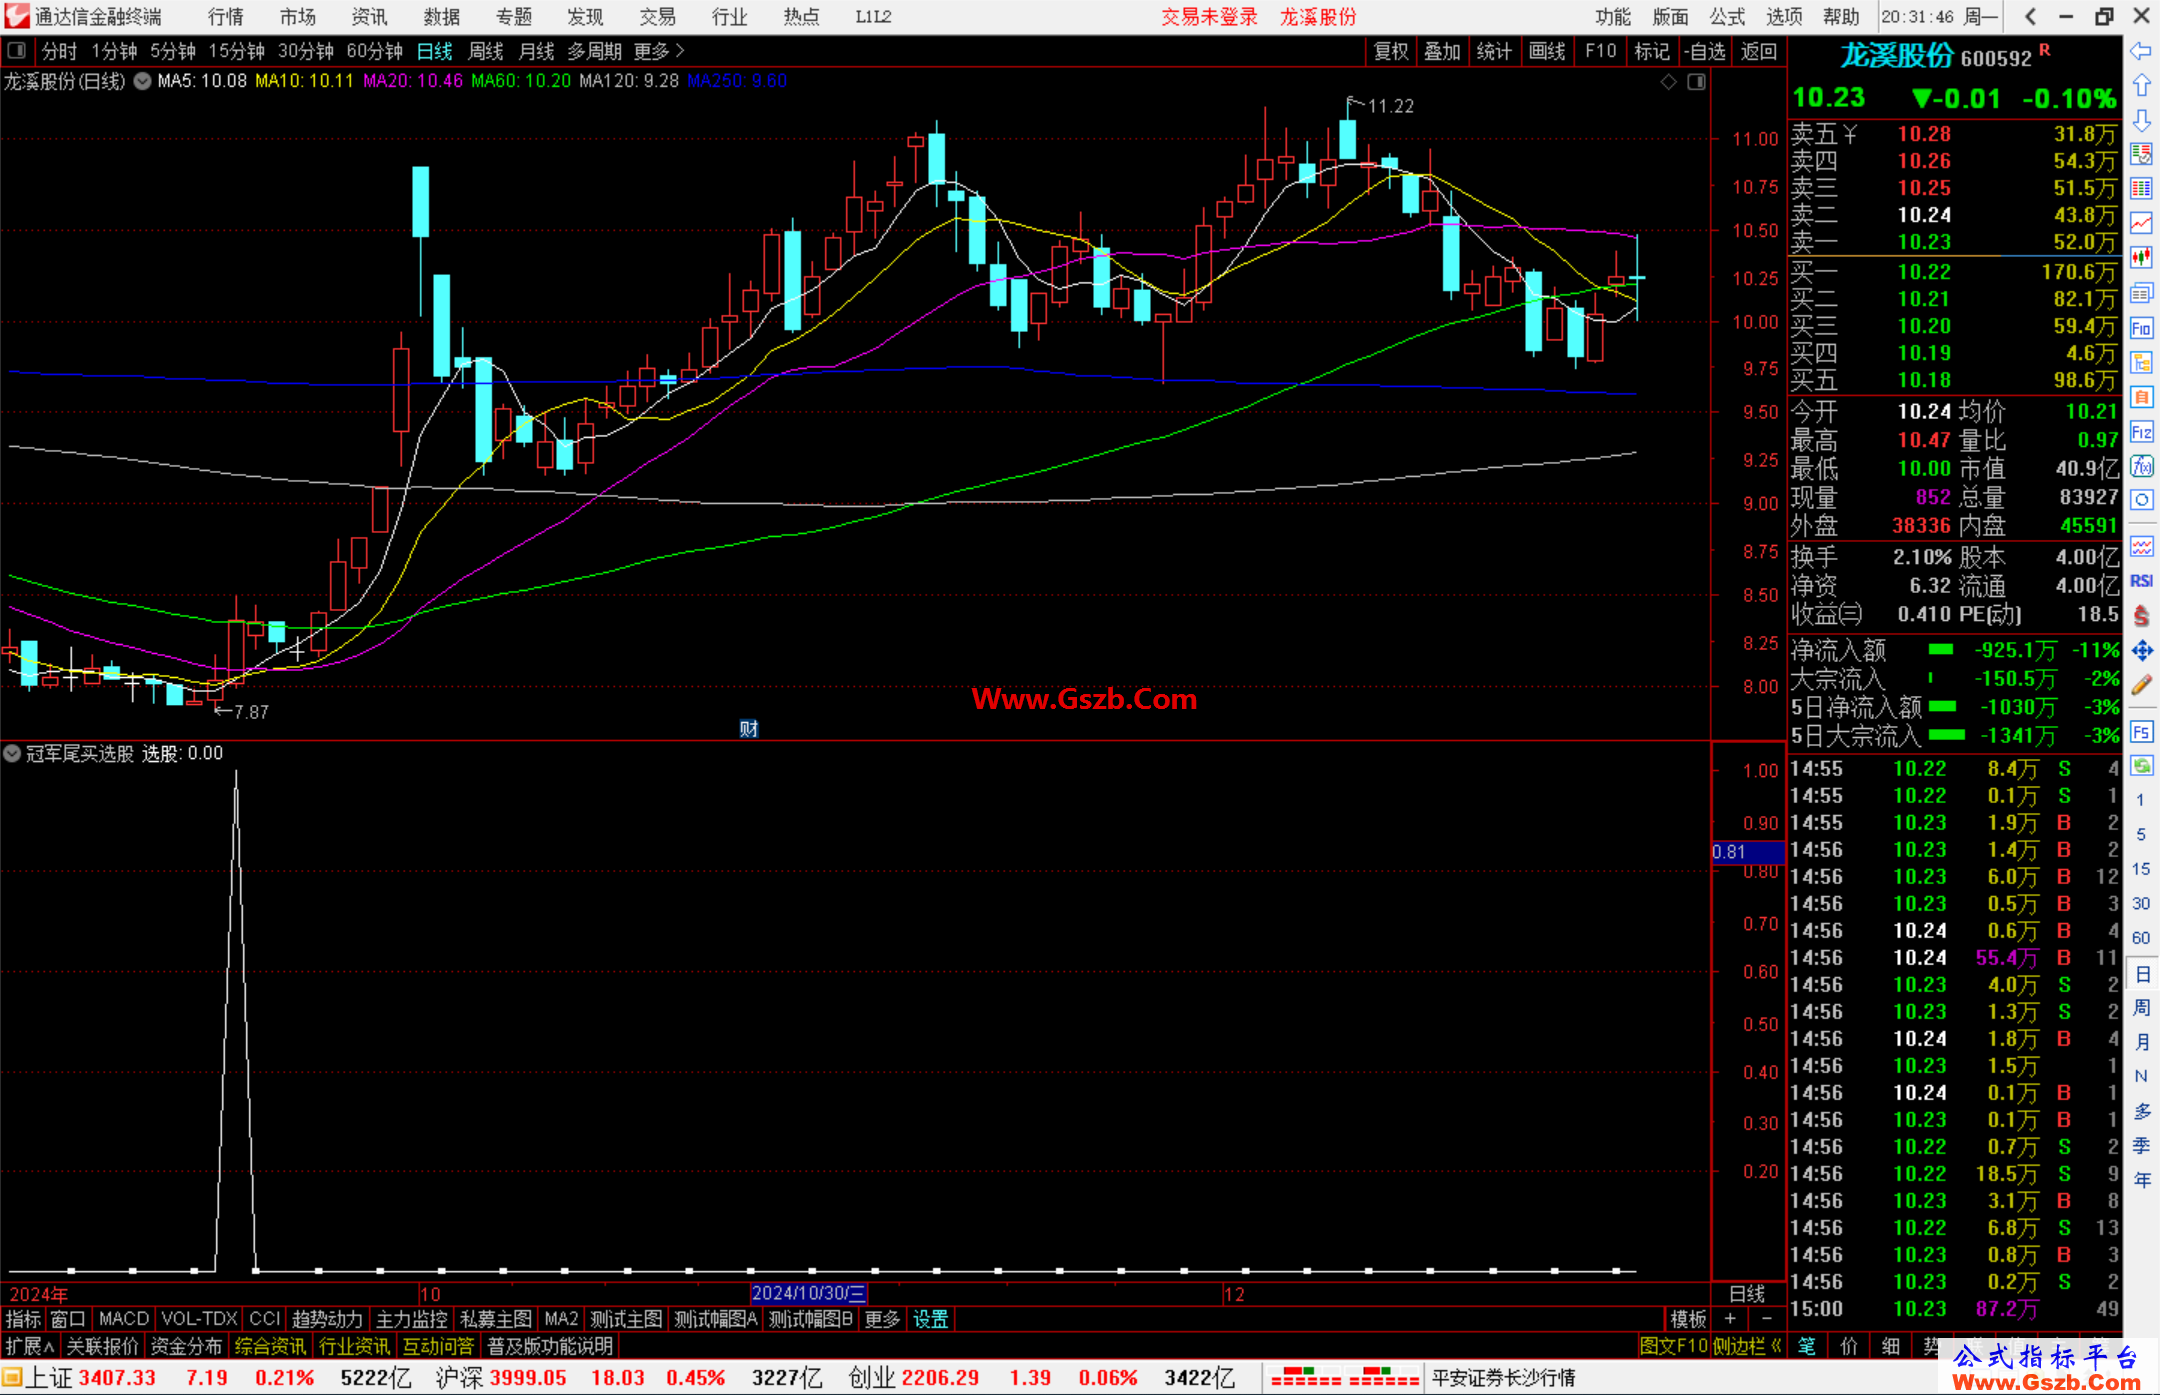The width and height of the screenshot is (2160, 1395).
Task: Open the 复权 adjustment dropdown
Action: [x=1391, y=51]
